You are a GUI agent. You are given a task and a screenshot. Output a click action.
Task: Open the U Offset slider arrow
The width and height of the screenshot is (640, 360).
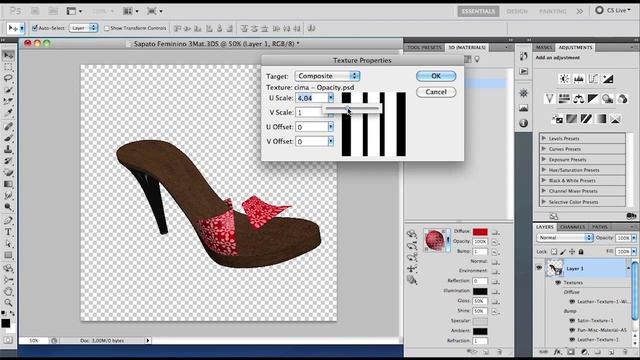click(331, 127)
